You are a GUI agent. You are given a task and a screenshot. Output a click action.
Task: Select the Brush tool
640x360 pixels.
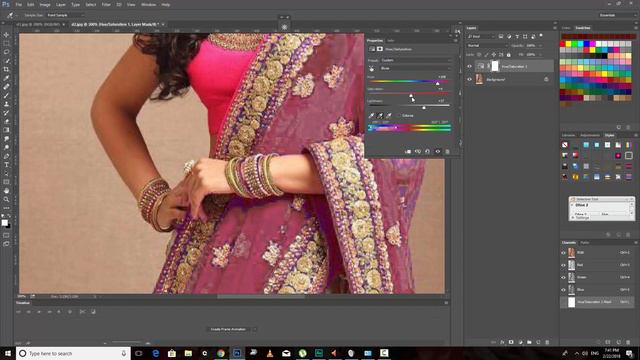(6, 96)
